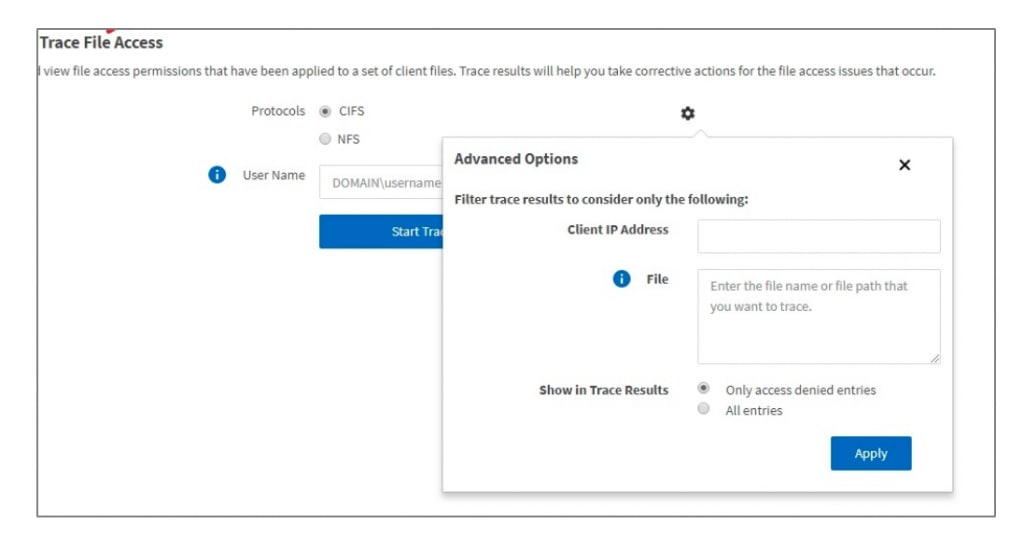Image resolution: width=1024 pixels, height=552 pixels.
Task: Click the Advanced Options popup title
Action: click(516, 159)
